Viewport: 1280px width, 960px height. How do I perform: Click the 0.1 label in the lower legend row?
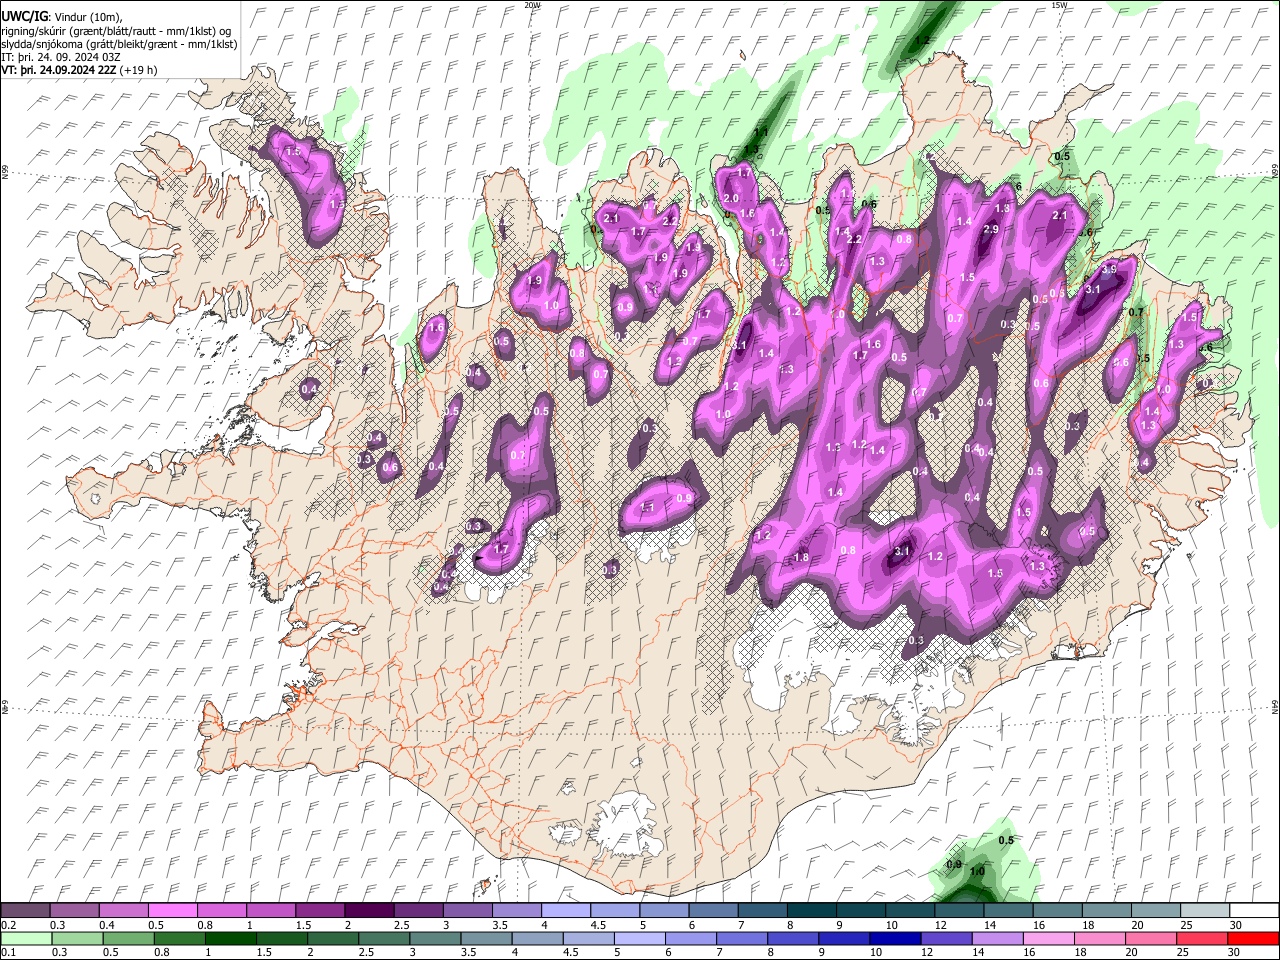click(9, 952)
